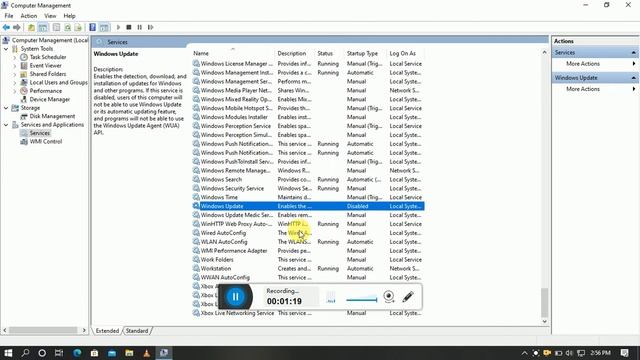
Task: Click the Restart Service toolbar icon
Action: coord(151,27)
